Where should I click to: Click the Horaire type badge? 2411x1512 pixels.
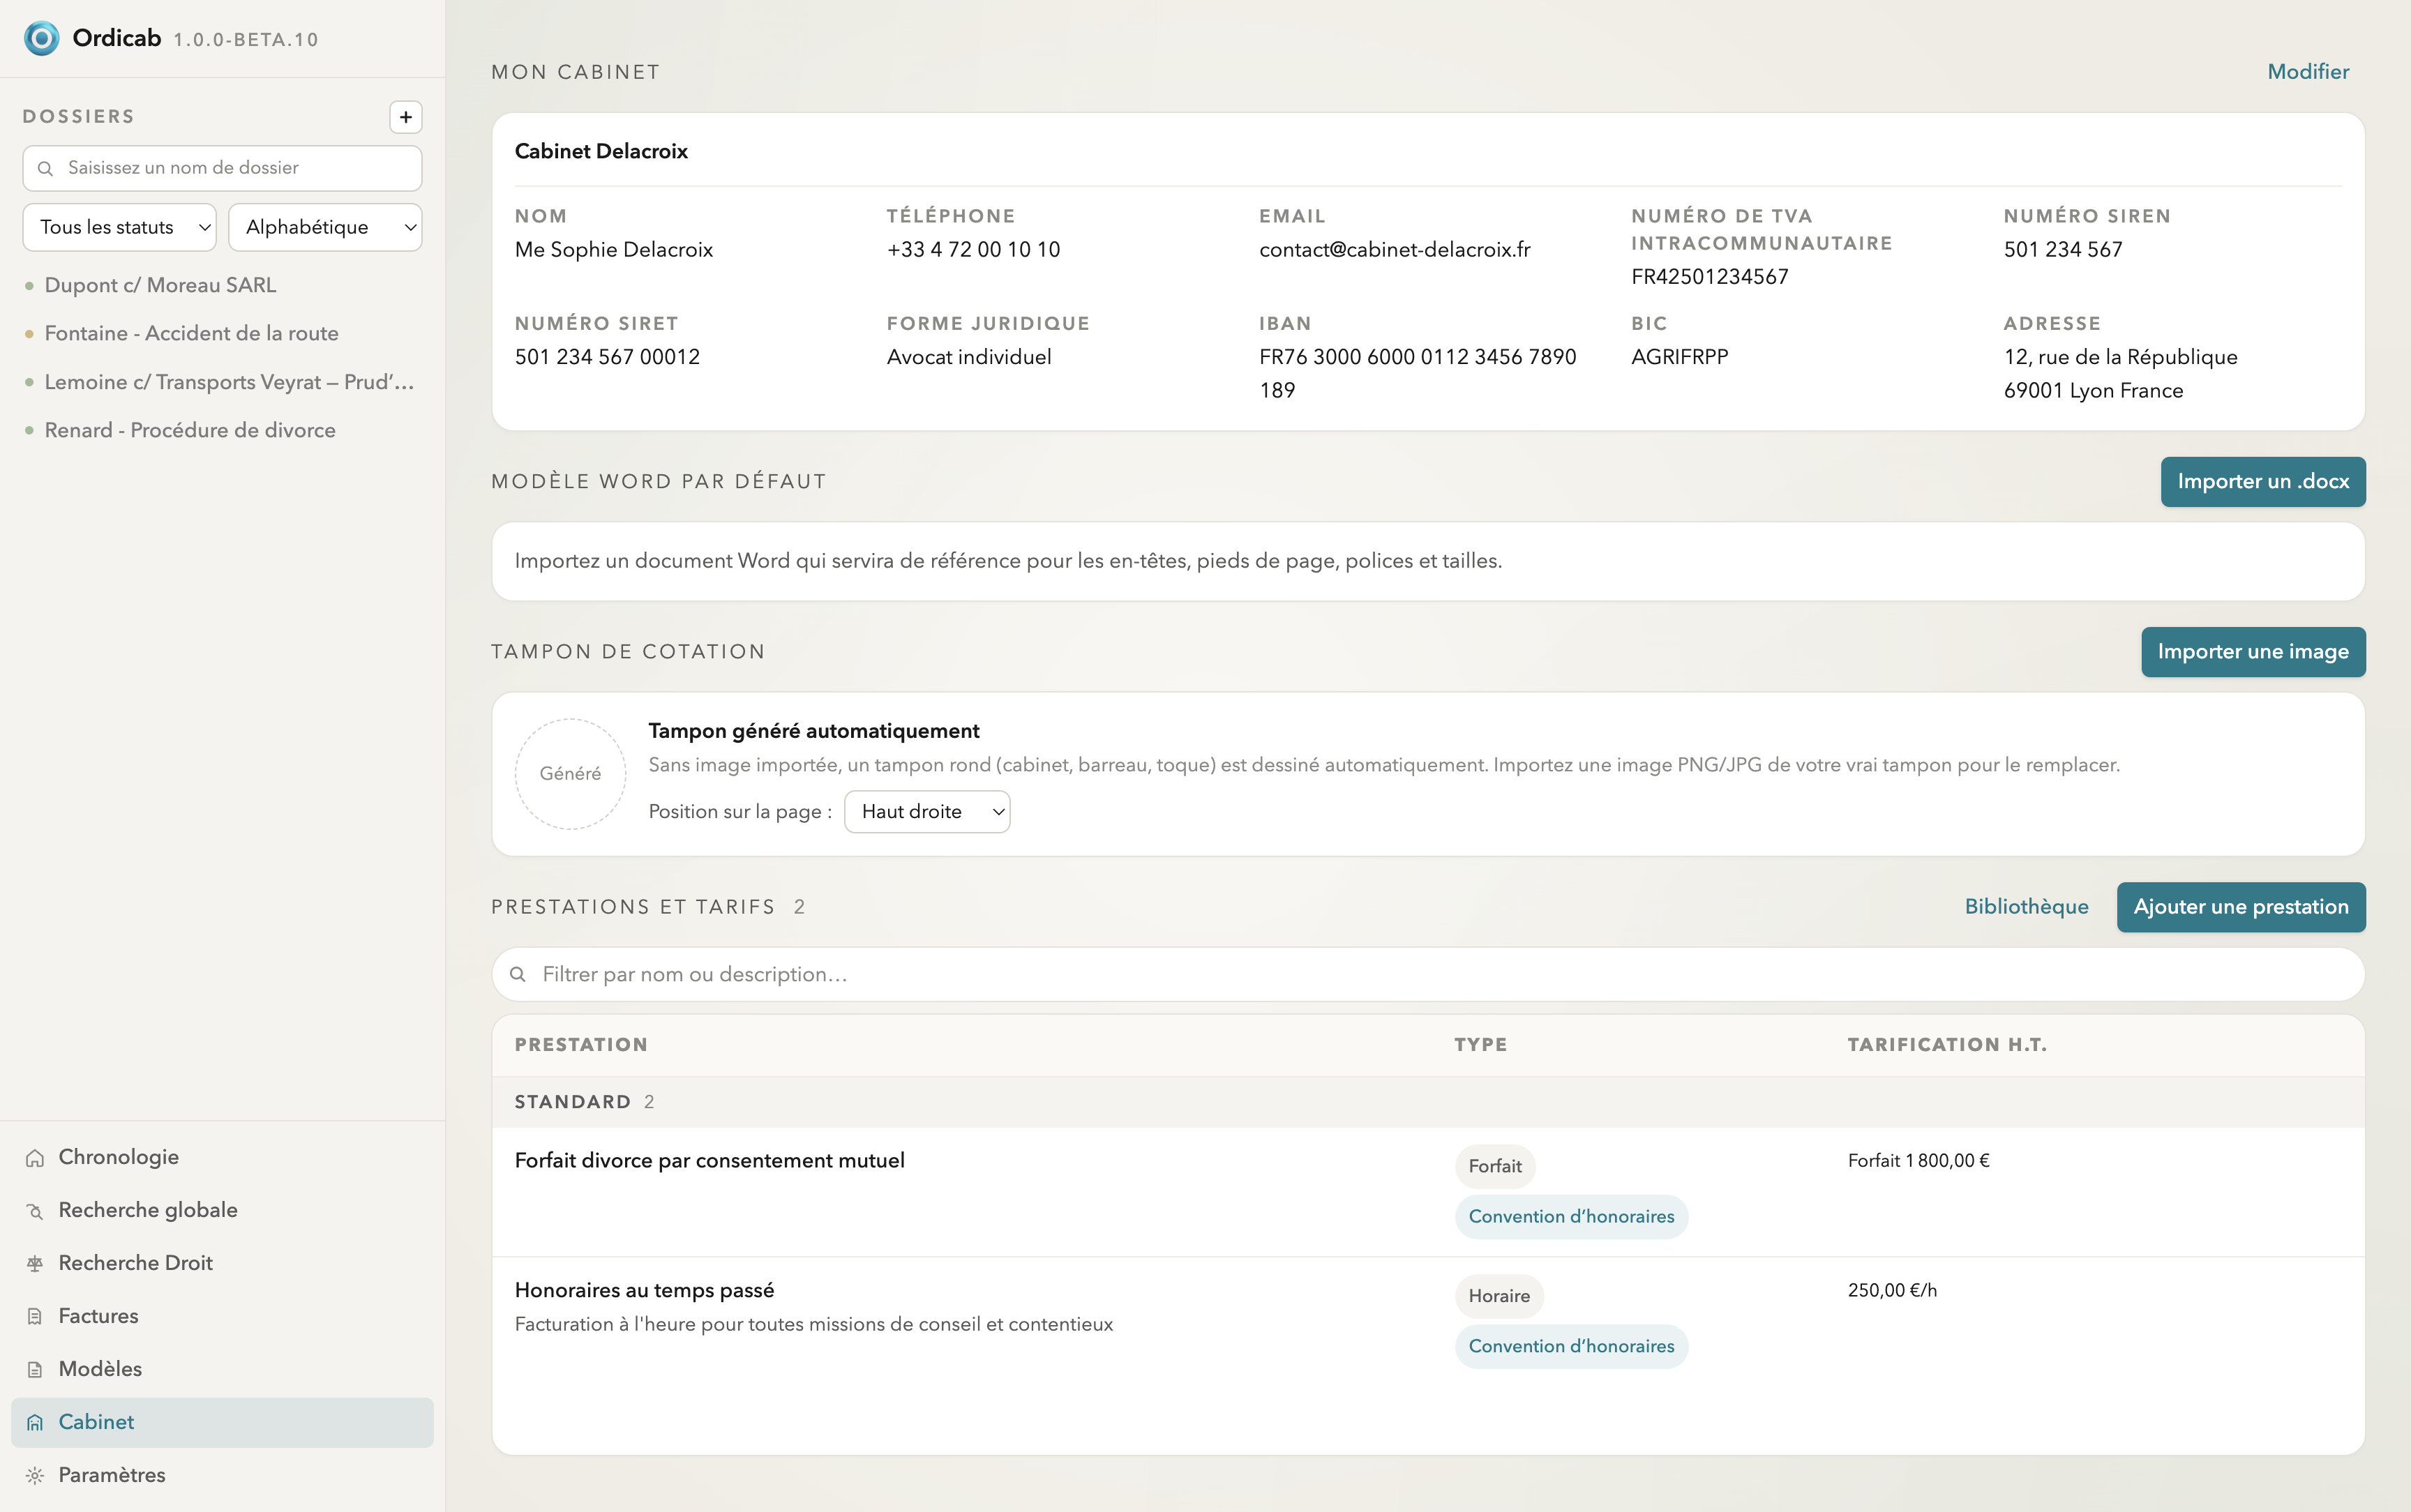[x=1498, y=1296]
